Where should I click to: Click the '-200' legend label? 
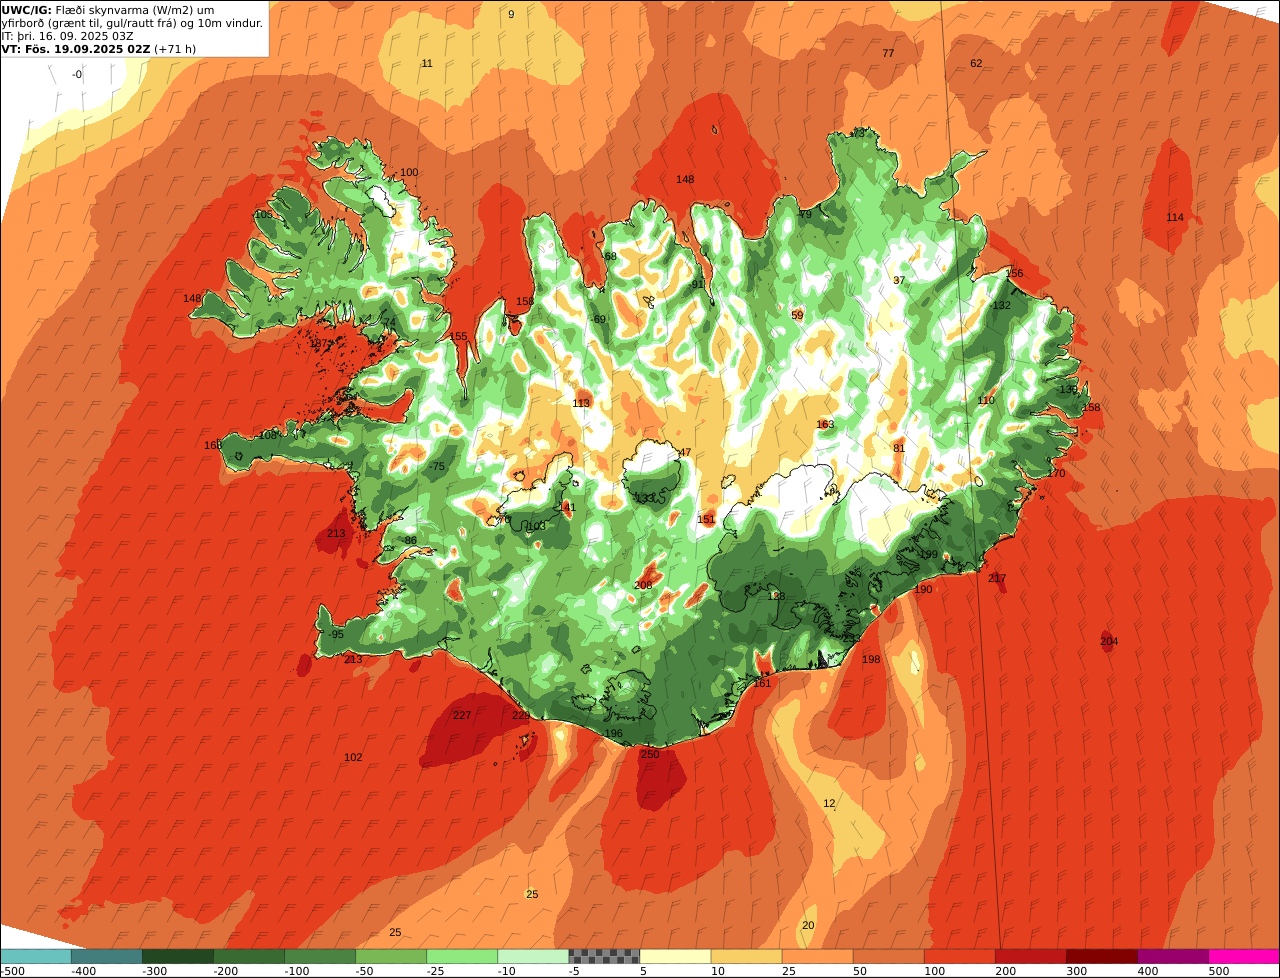[224, 971]
